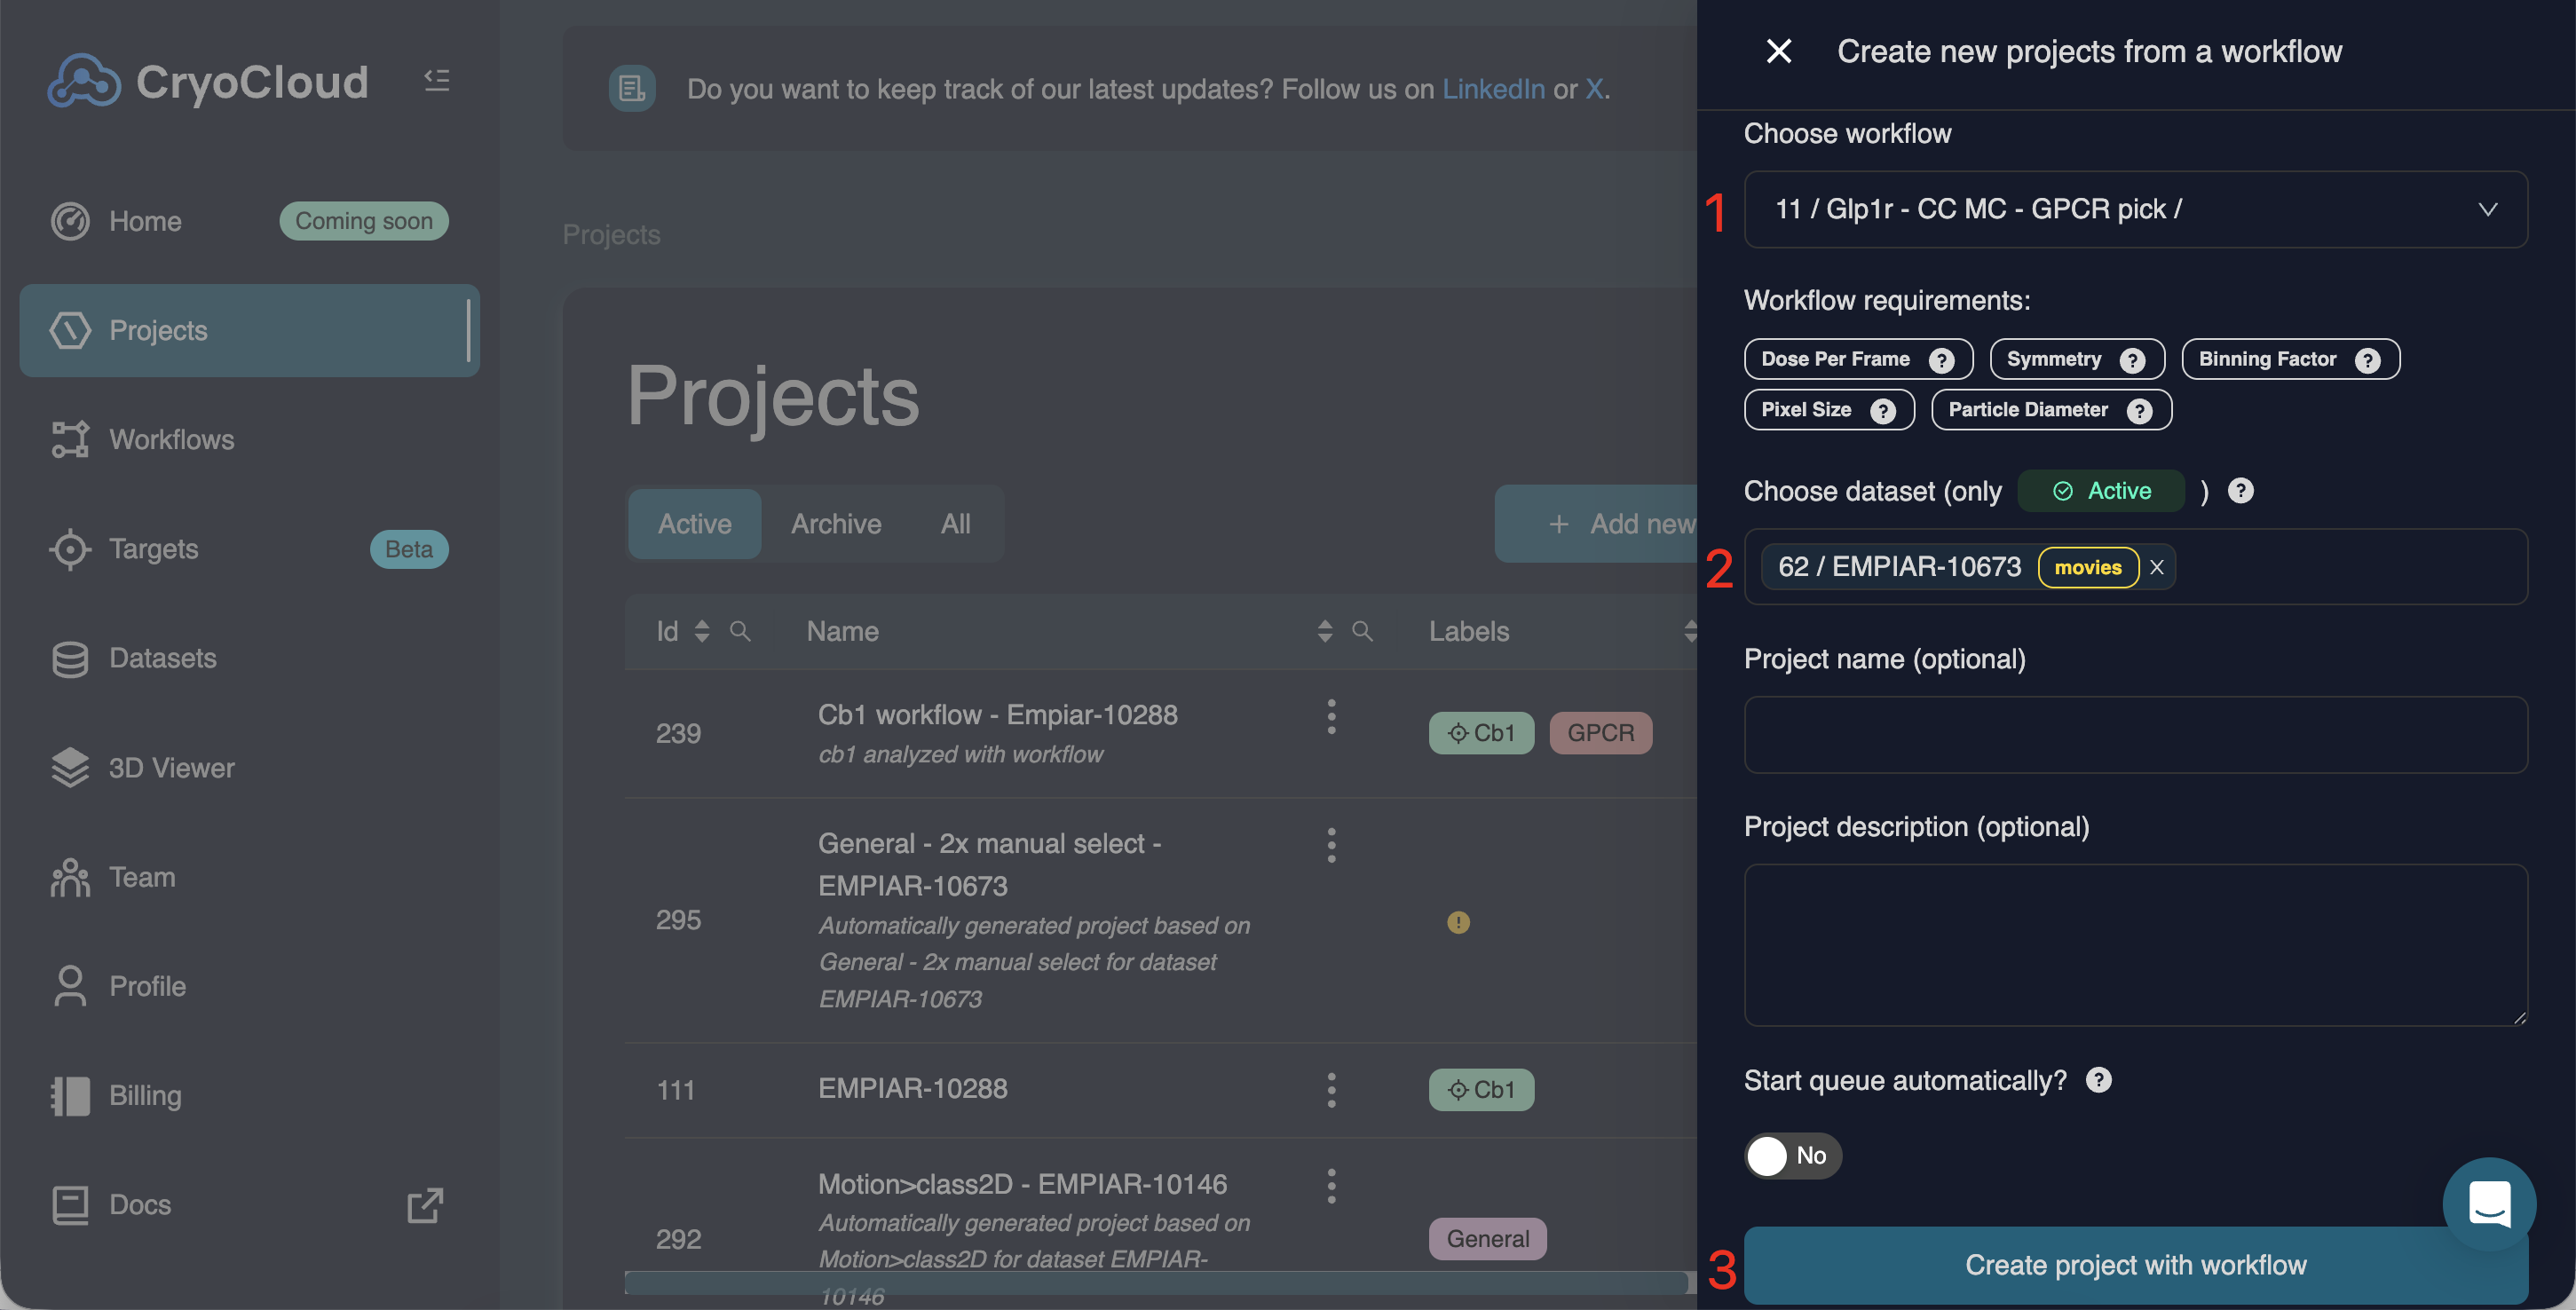Viewport: 2576px width, 1310px height.
Task: Click help icon next to Start queue automatically
Action: (2098, 1080)
